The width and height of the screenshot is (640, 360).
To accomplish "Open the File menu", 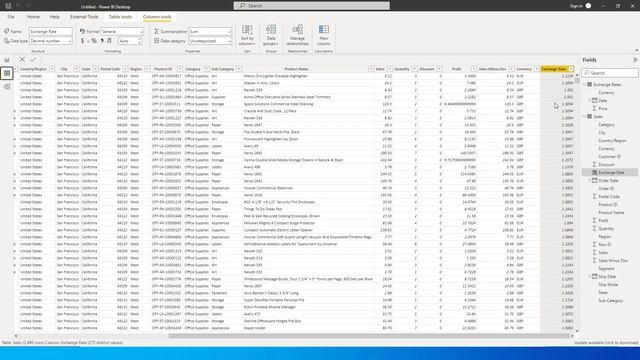I will [x=11, y=17].
